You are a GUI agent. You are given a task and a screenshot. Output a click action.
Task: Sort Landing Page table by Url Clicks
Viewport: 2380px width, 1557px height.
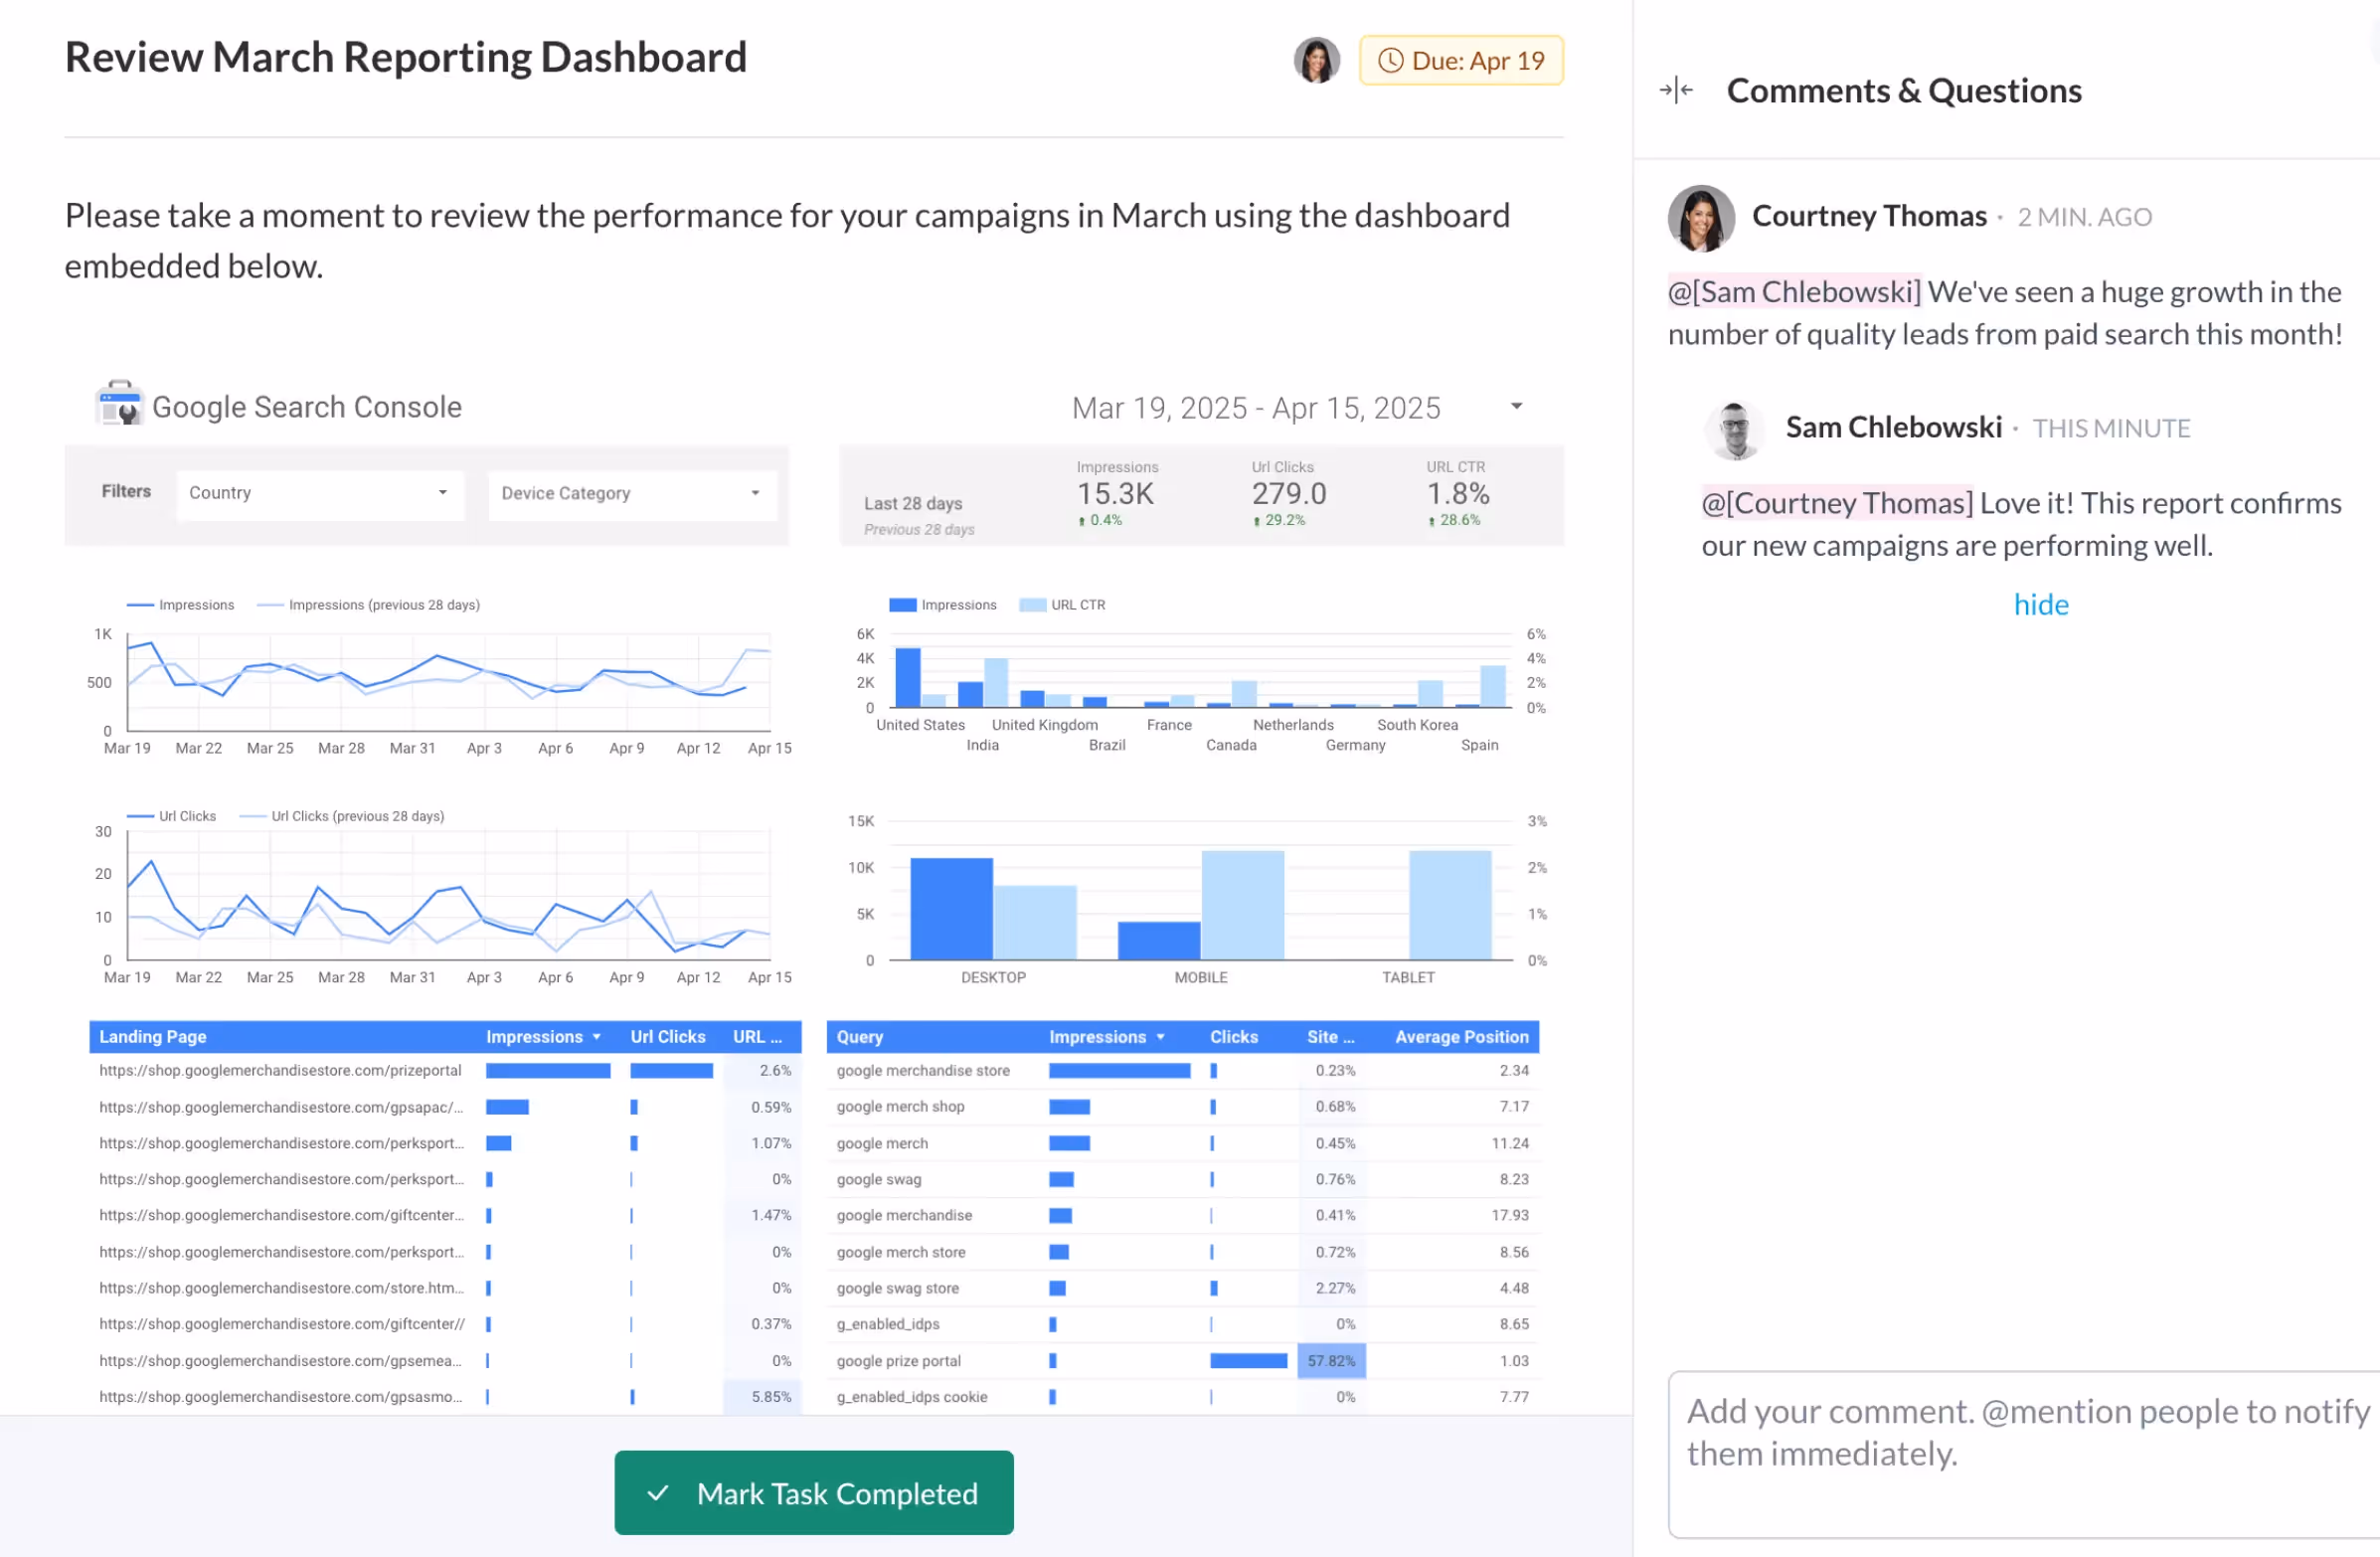(x=667, y=1037)
